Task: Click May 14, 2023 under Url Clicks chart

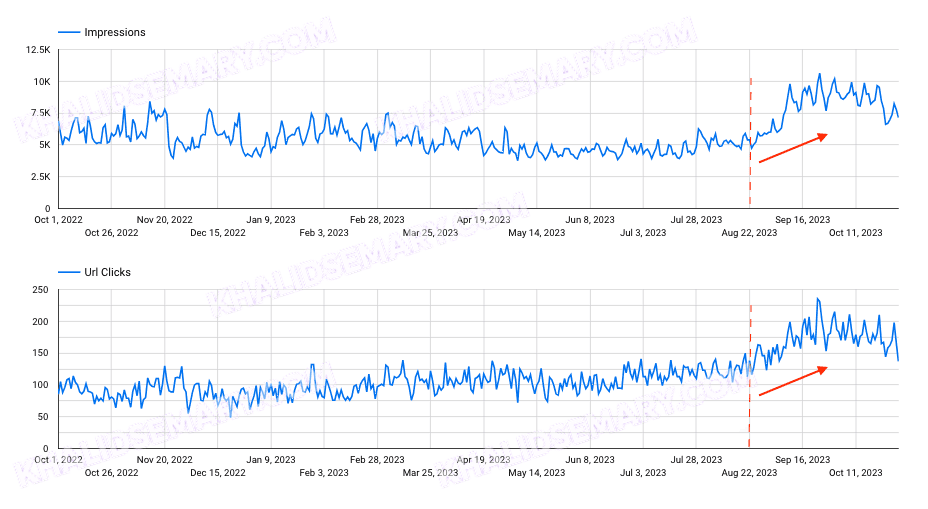Action: (x=537, y=472)
